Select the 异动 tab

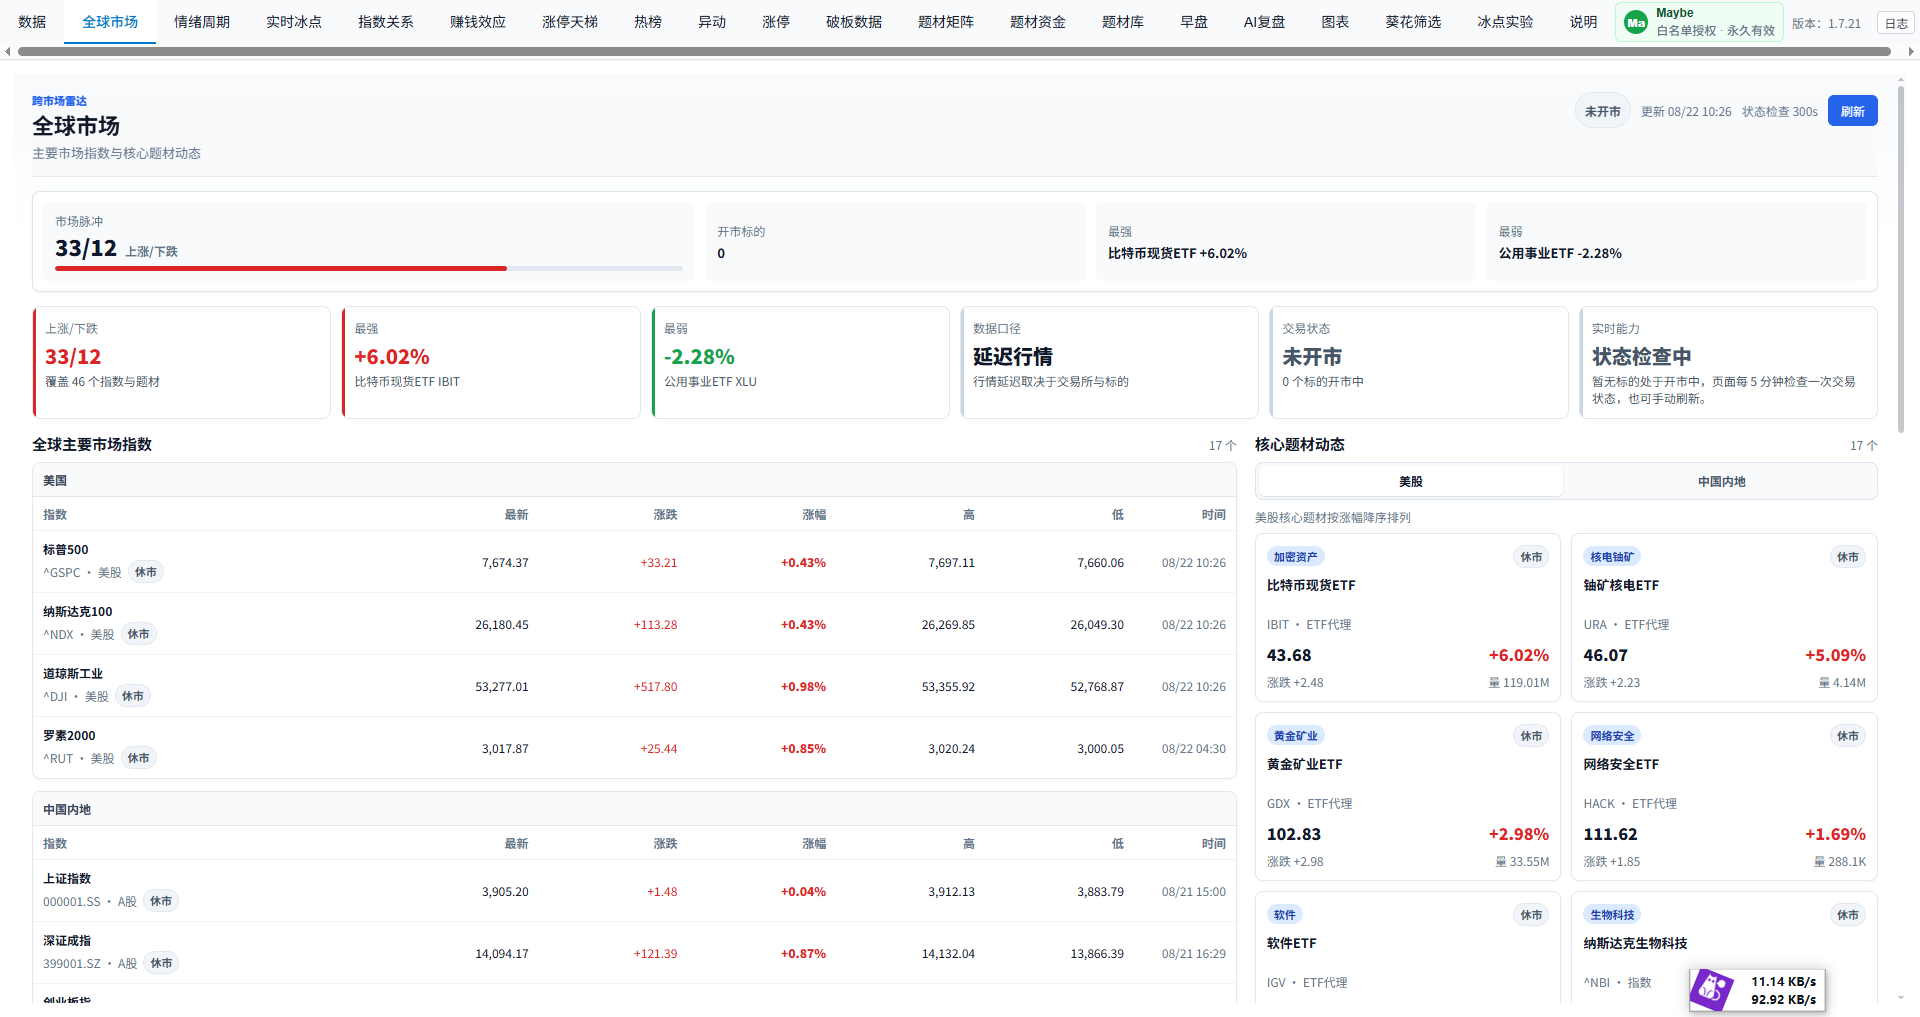(712, 22)
